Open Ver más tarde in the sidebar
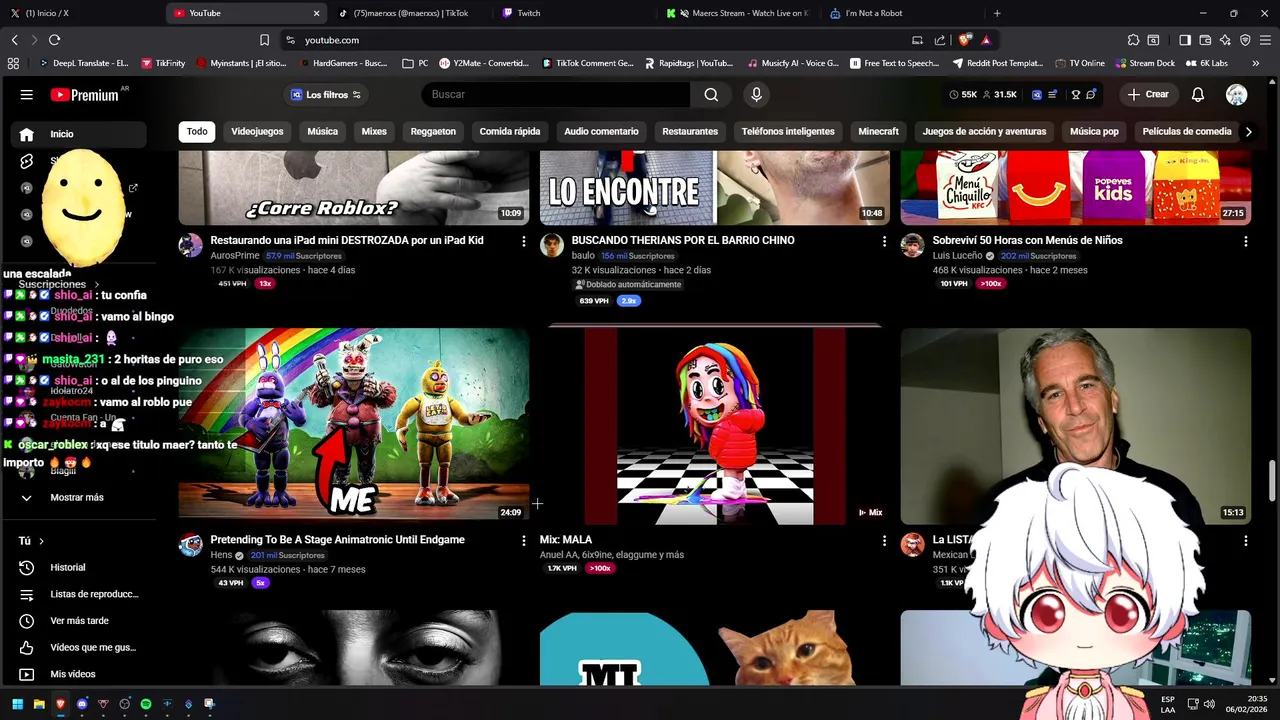Viewport: 1280px width, 720px height. coord(79,621)
